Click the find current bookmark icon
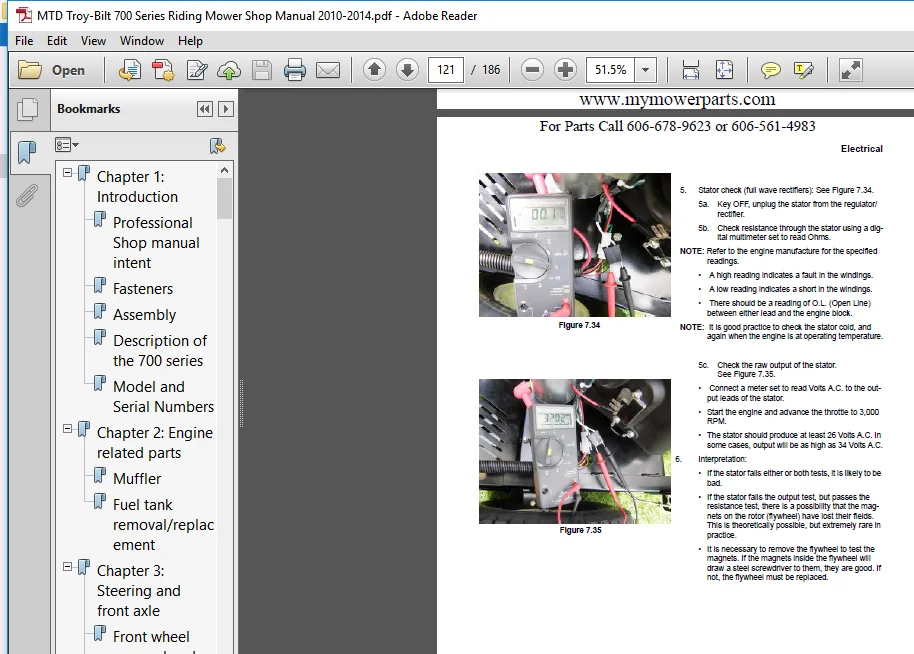The image size is (914, 654). click(217, 146)
